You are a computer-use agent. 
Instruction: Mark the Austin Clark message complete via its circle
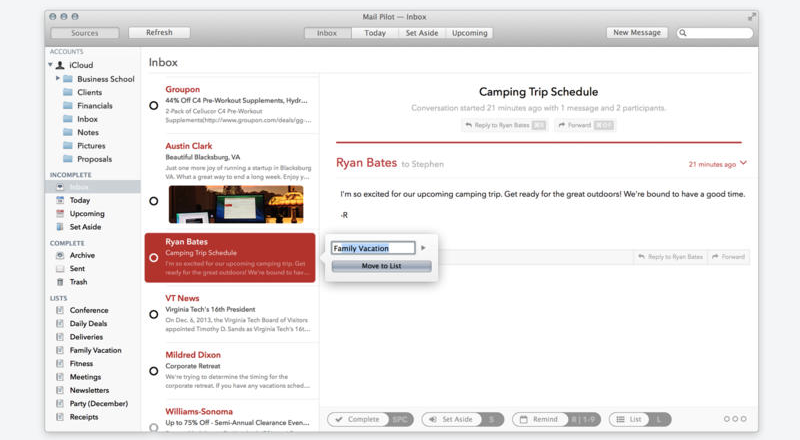154,201
